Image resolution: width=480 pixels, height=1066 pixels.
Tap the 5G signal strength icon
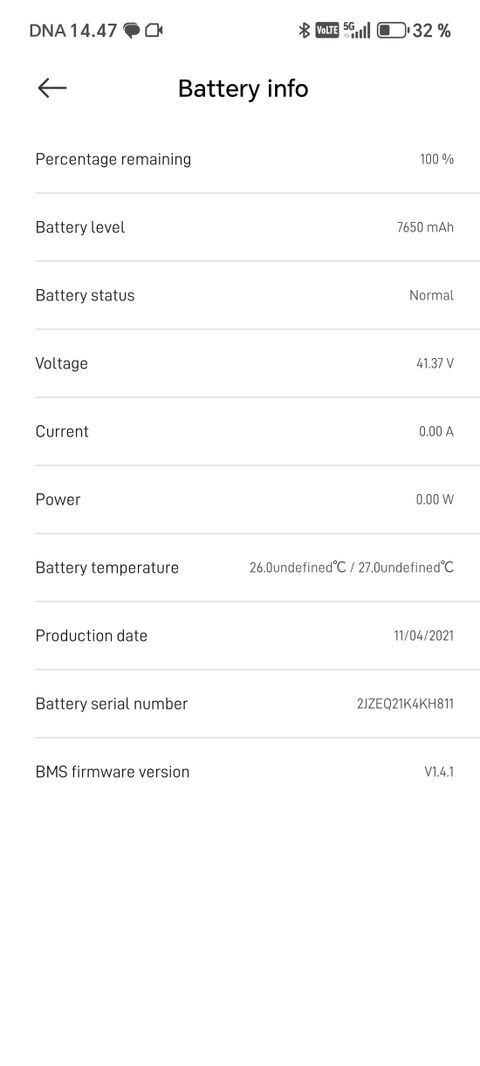[x=357, y=30]
